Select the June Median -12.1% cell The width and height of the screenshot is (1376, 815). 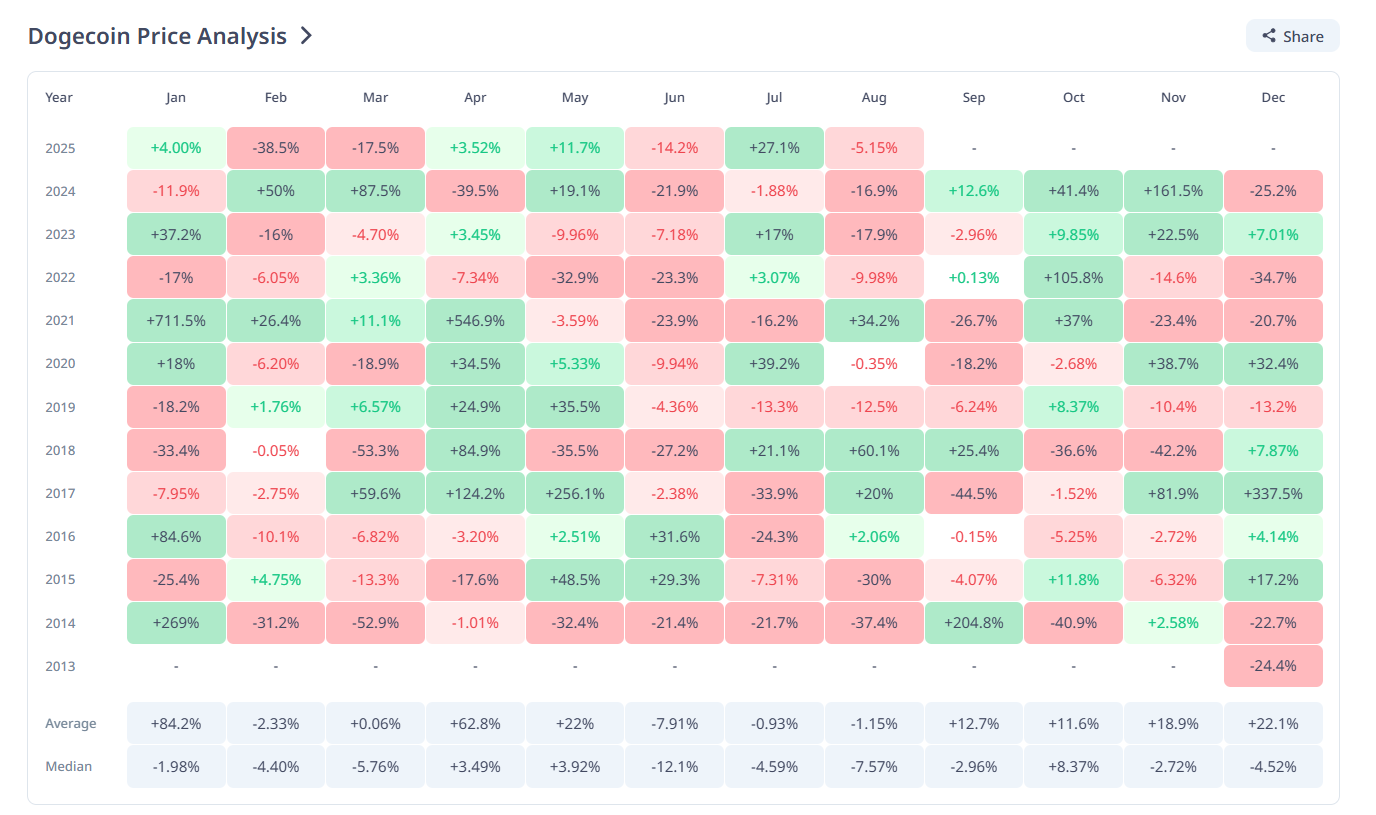(x=675, y=767)
